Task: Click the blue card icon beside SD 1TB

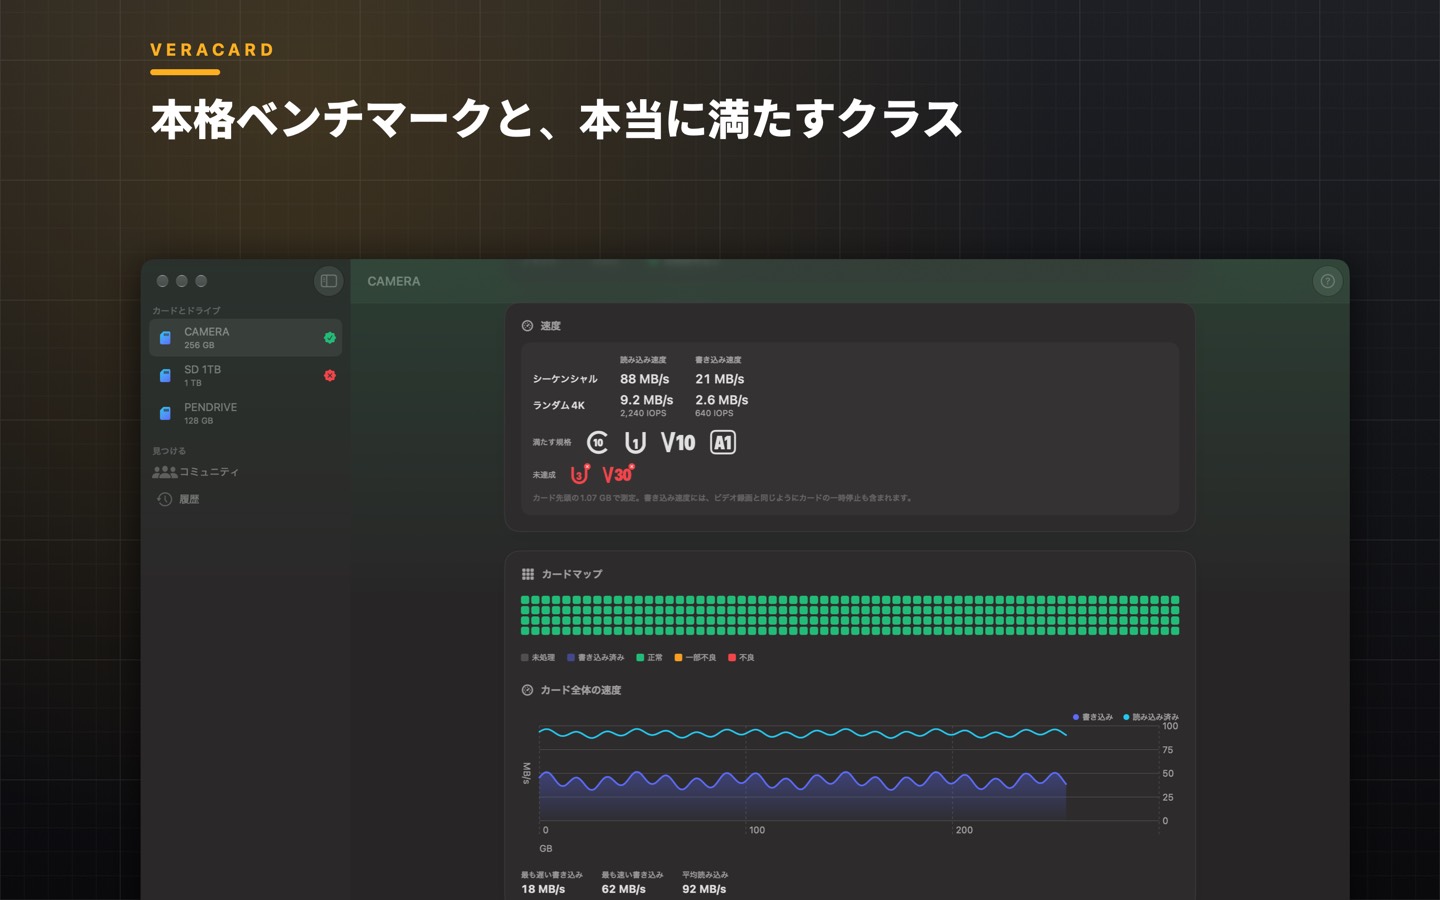Action: pos(165,376)
